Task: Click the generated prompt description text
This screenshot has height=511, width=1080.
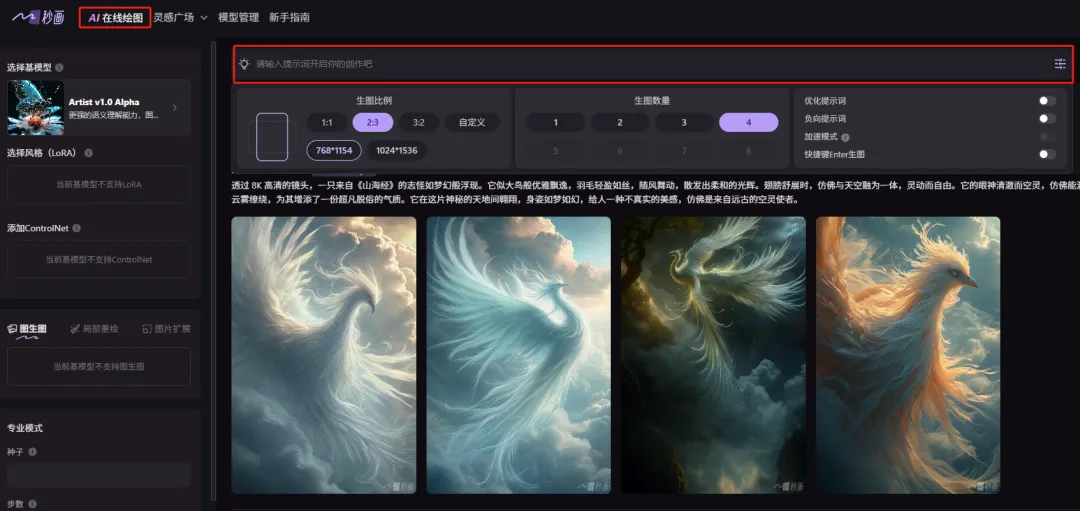Action: pos(656,192)
